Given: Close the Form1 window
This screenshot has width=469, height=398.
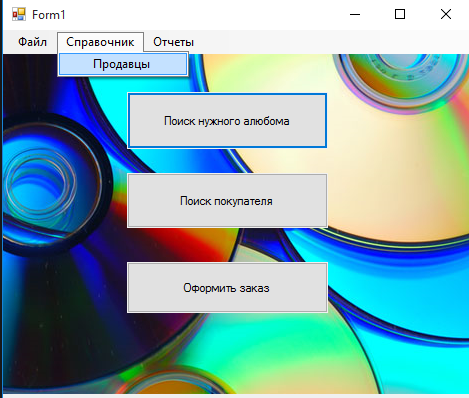Looking at the screenshot, I should click(x=446, y=14).
